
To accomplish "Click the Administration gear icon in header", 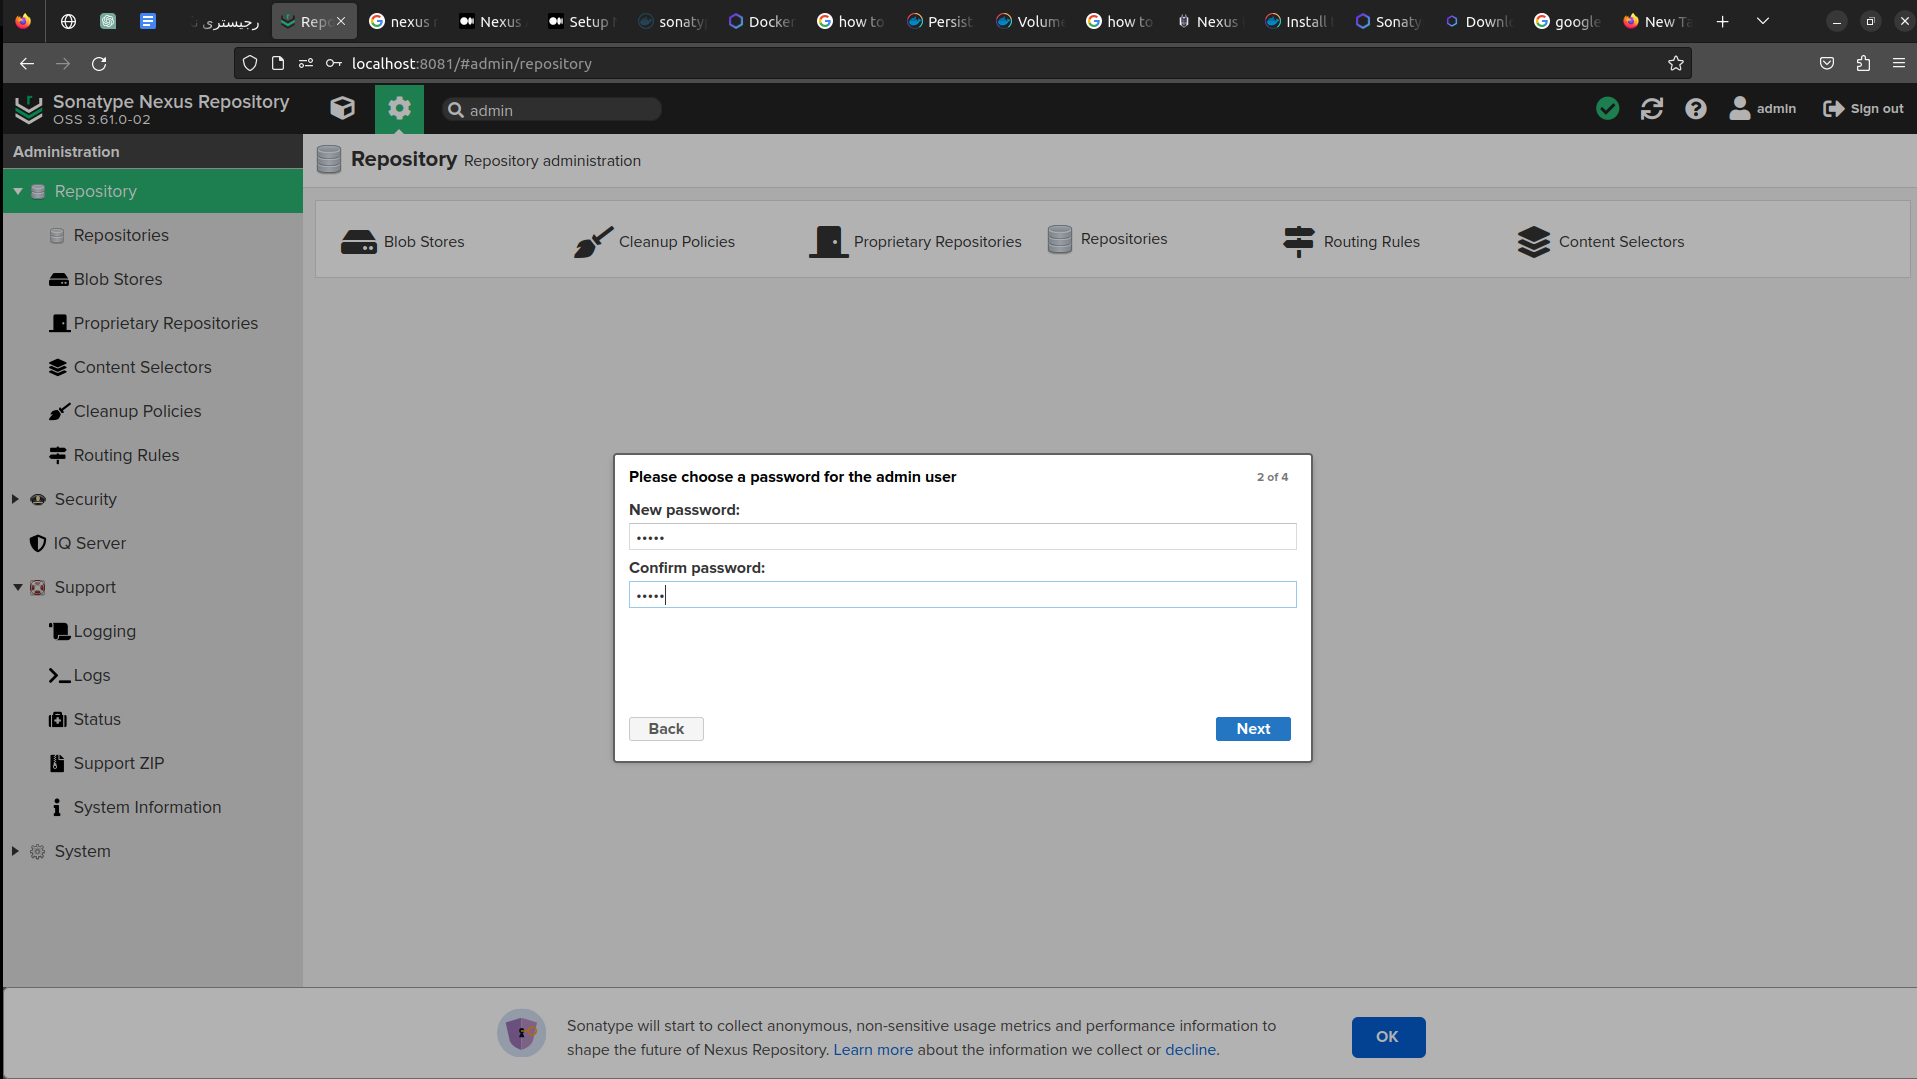I will pyautogui.click(x=399, y=108).
